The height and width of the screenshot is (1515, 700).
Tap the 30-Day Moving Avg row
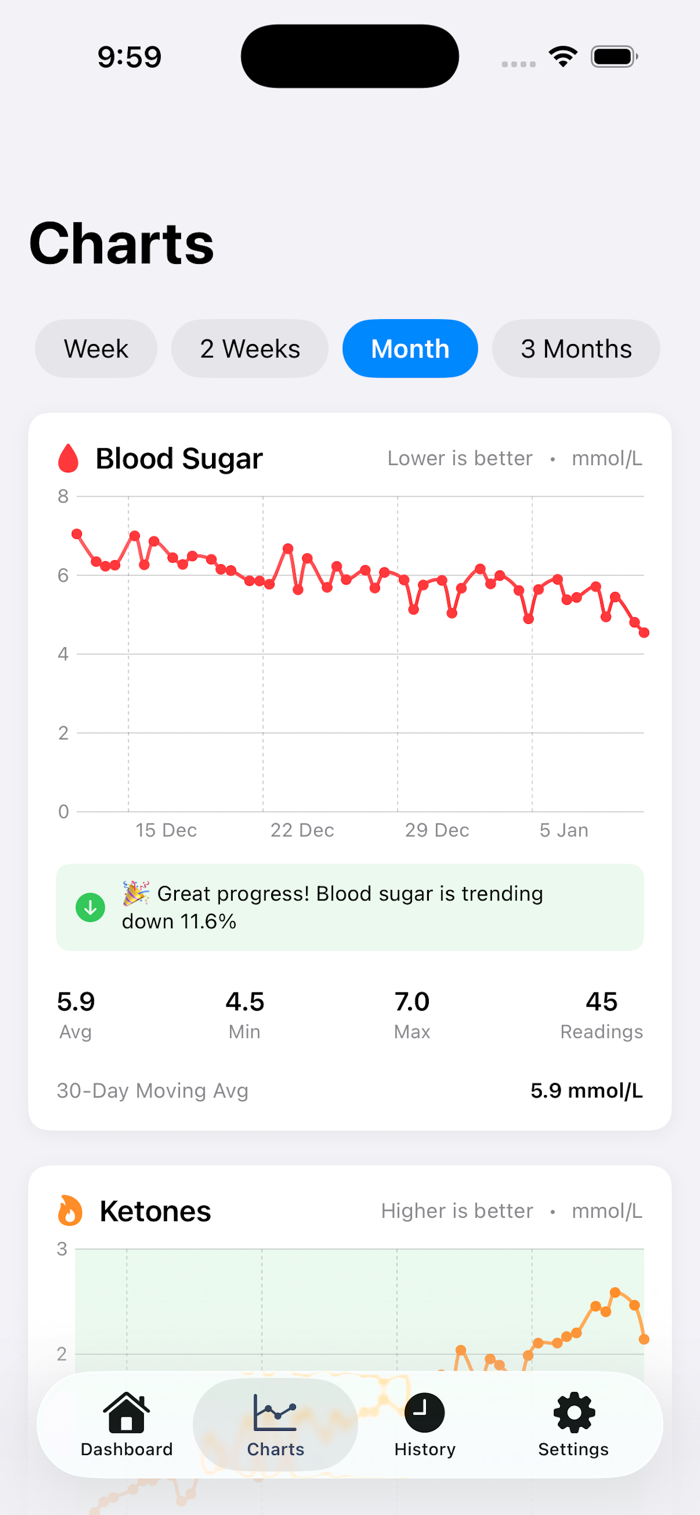(x=350, y=1091)
